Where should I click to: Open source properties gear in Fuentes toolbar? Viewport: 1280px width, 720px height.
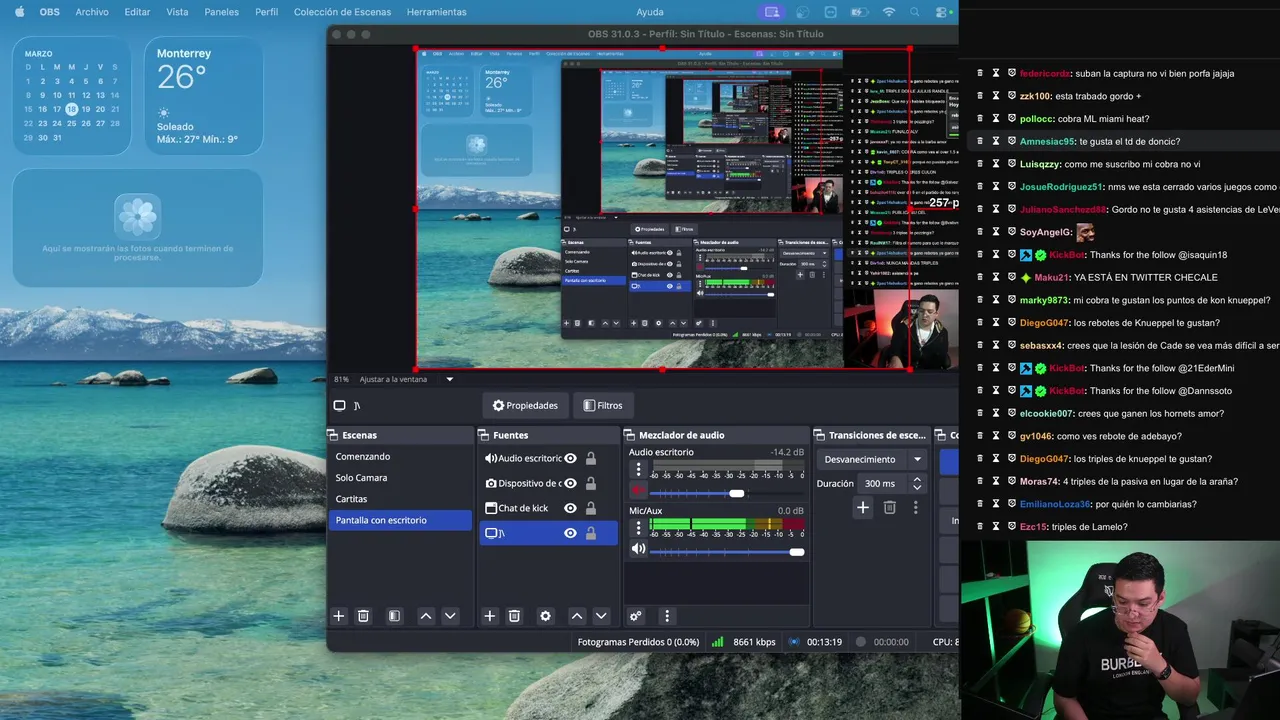click(x=545, y=616)
